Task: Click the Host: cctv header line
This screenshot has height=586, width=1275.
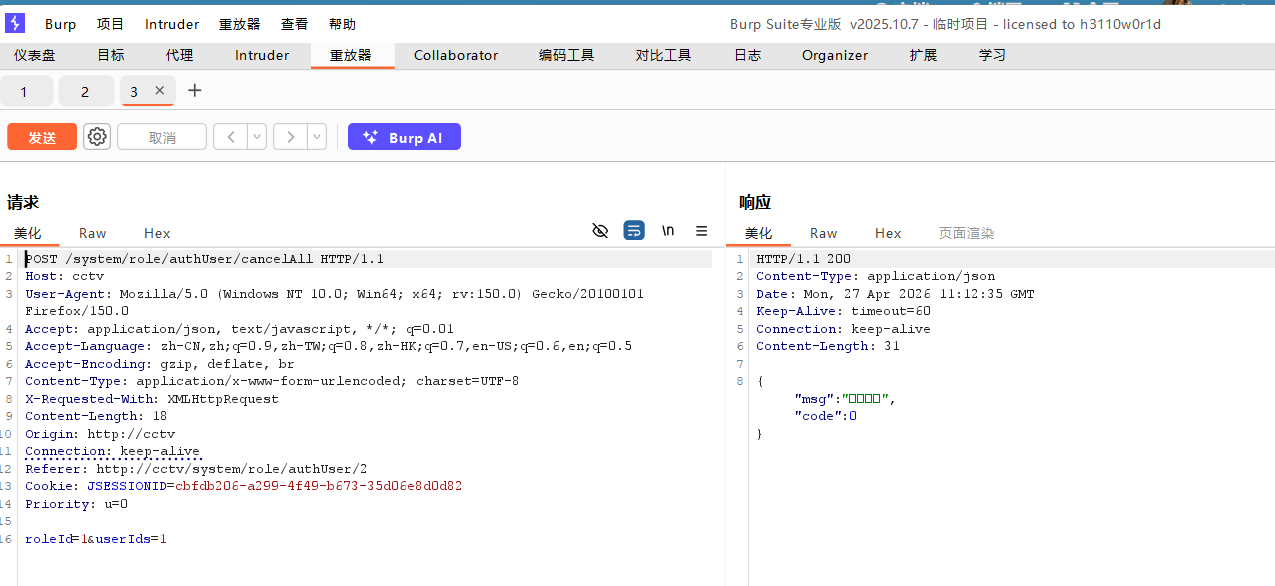Action: click(x=65, y=276)
